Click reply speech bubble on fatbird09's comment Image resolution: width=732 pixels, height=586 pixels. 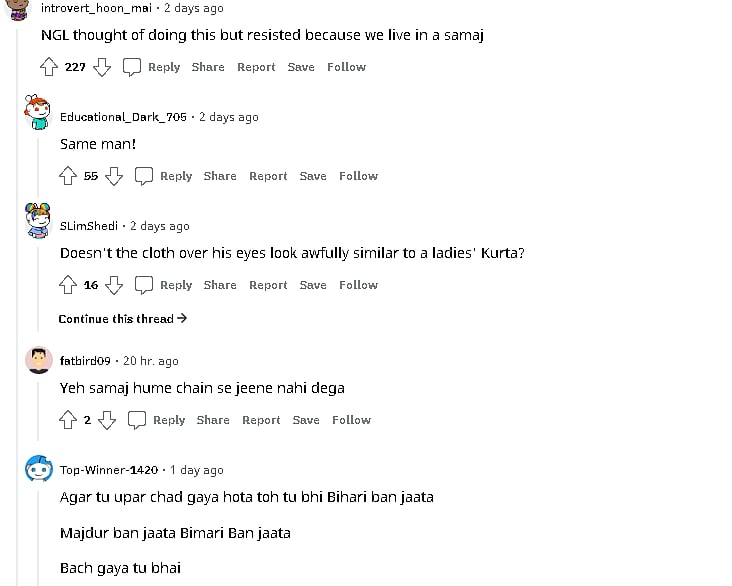coord(137,420)
